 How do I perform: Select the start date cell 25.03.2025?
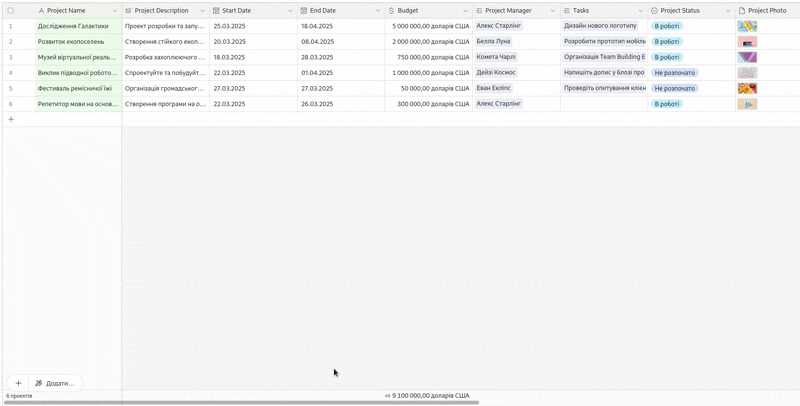(254, 26)
